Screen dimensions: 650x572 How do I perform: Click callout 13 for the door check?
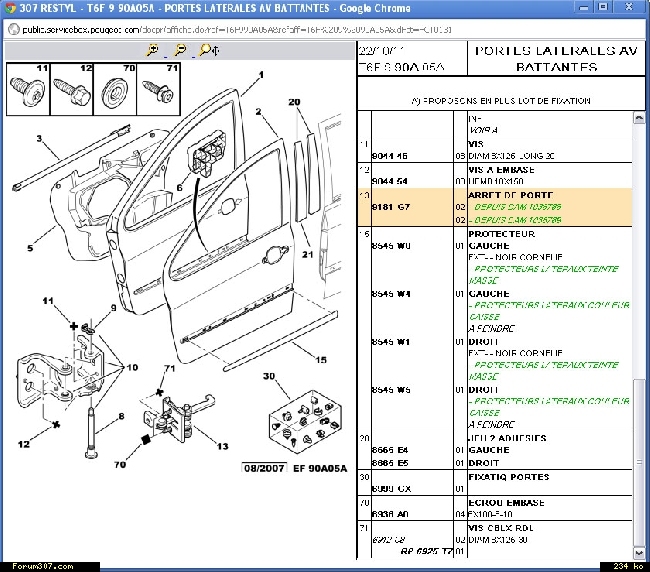223,446
